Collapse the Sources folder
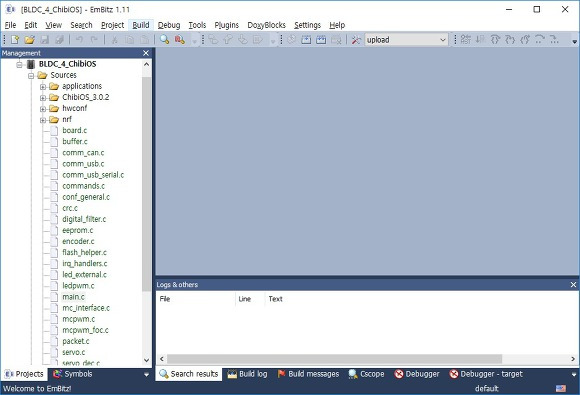Viewport: 580px width, 395px height. coord(31,75)
